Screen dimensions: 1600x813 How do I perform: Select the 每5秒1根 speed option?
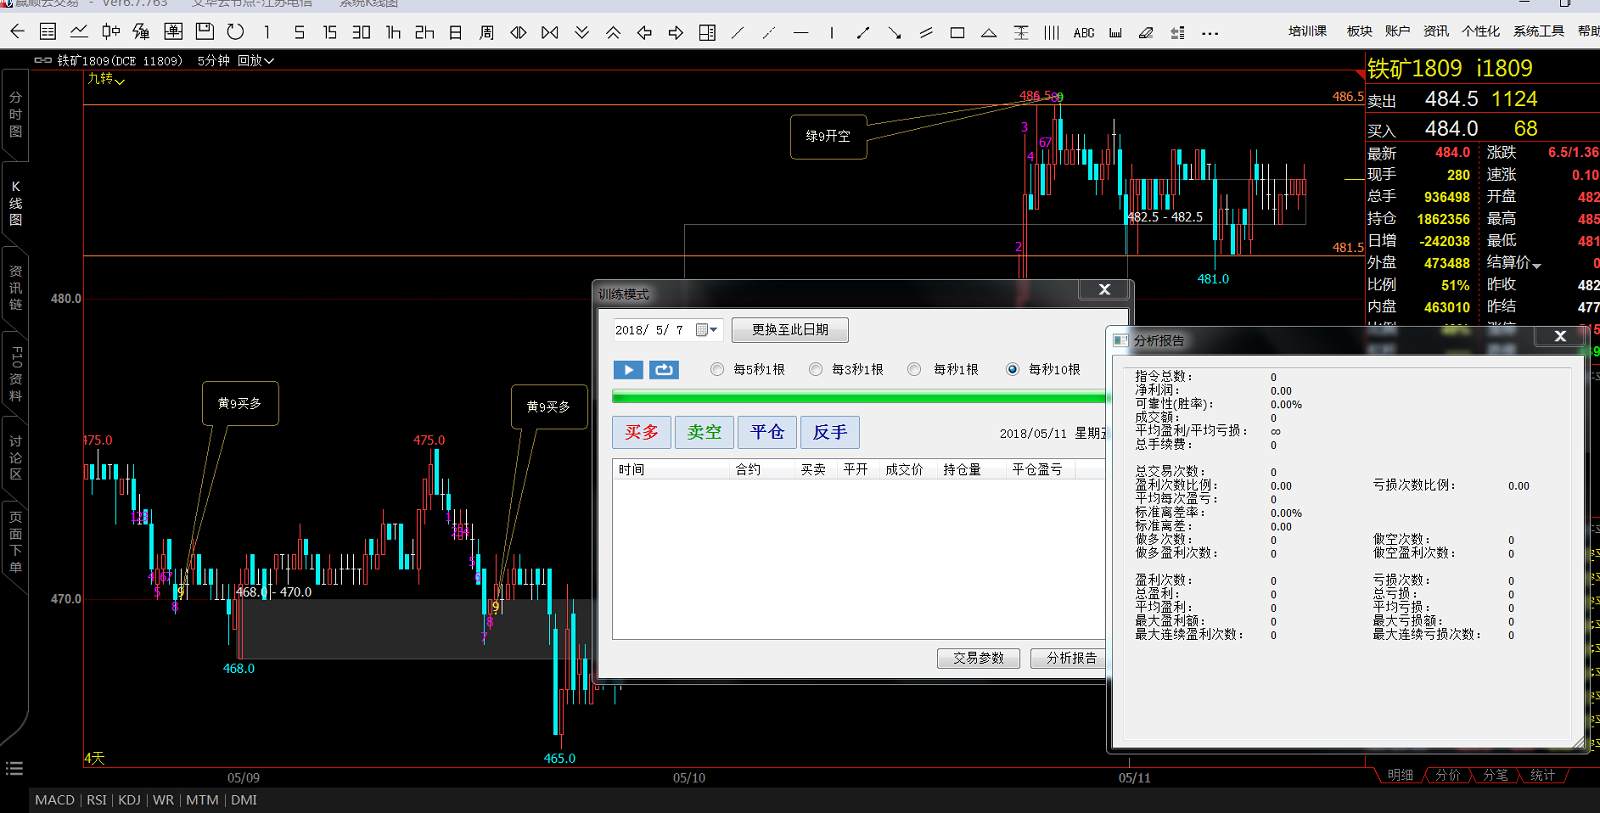(717, 370)
